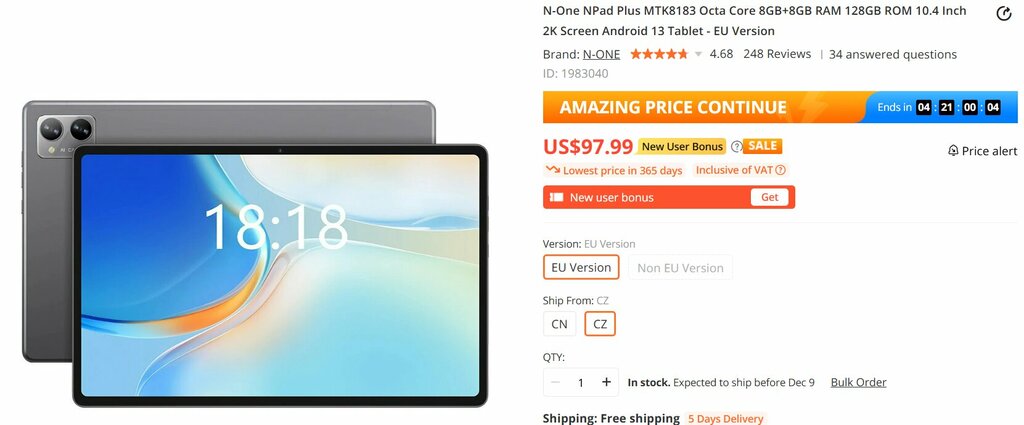Expand the rating breakdown dropdown arrow
The height and width of the screenshot is (425, 1024).
698,54
